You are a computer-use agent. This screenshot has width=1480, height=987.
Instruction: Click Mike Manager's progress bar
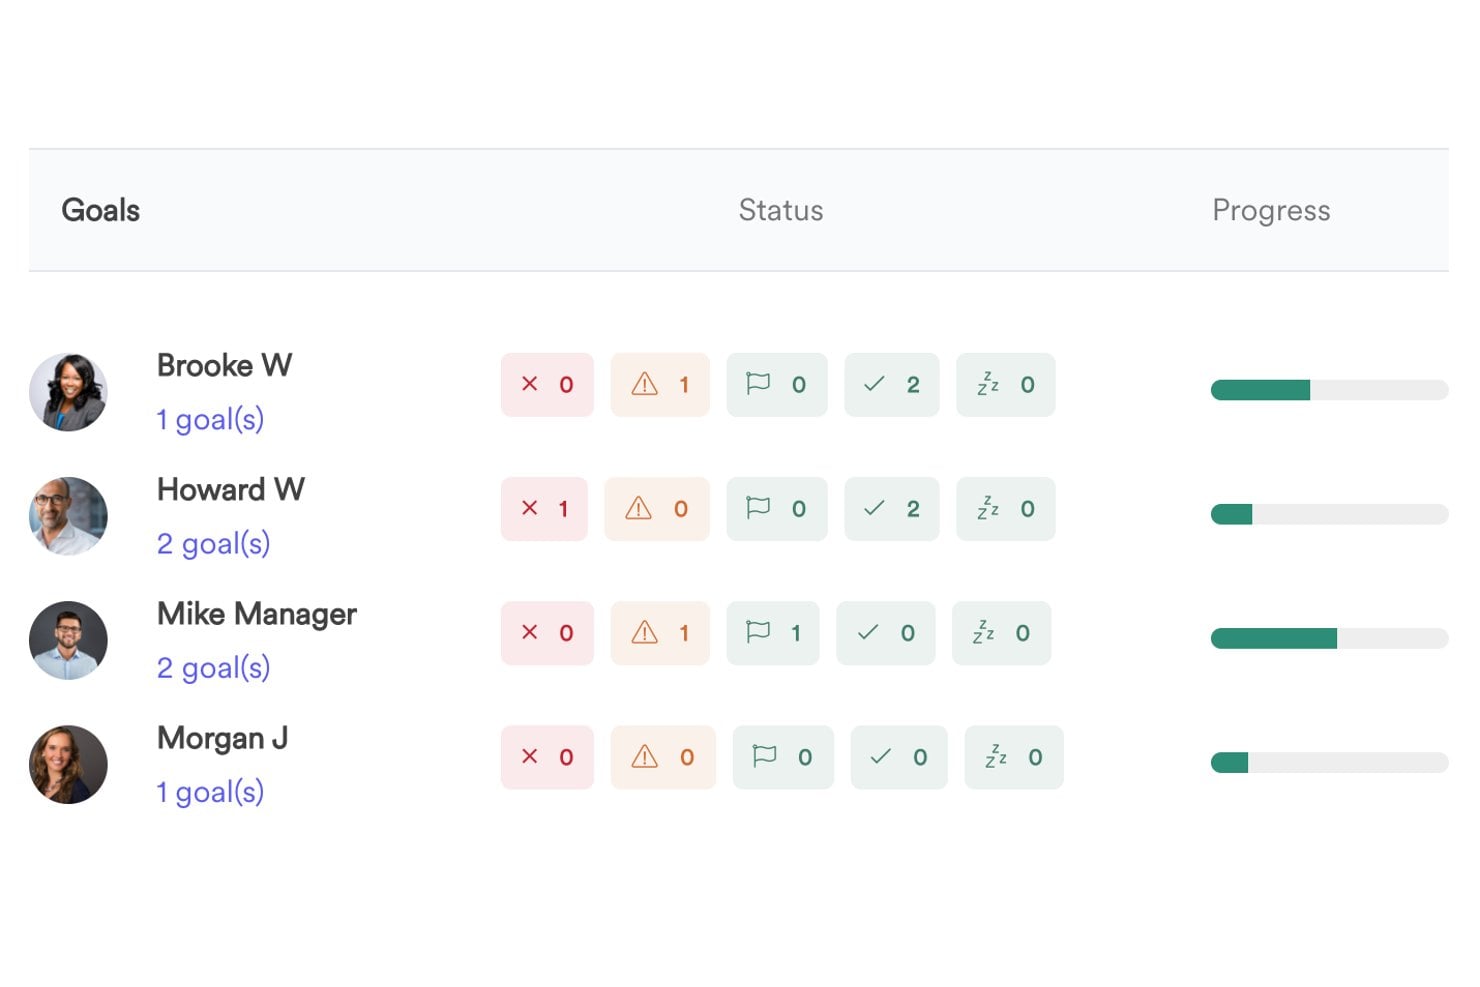click(x=1329, y=638)
